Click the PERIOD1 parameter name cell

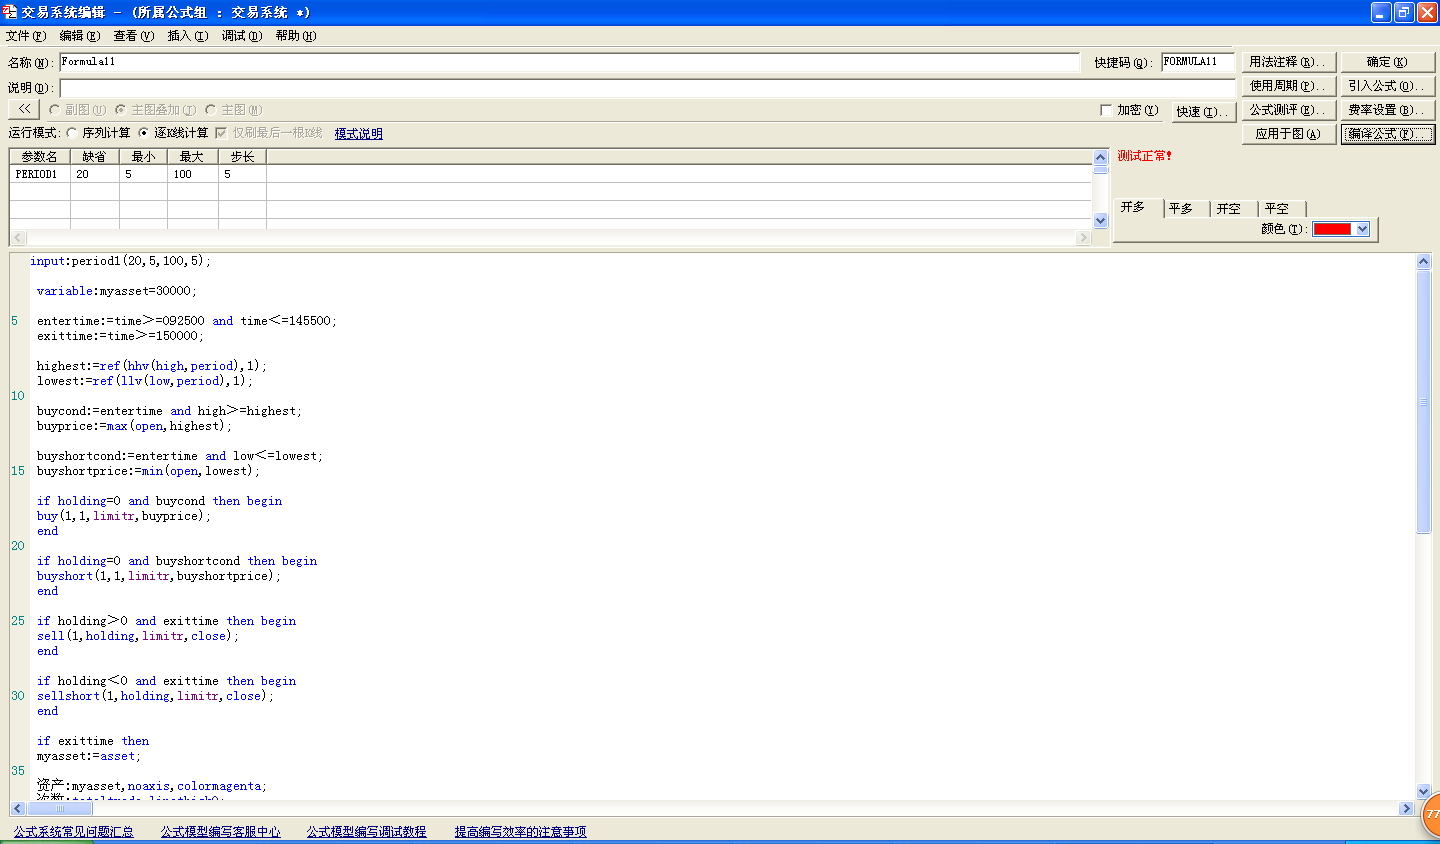pos(40,174)
